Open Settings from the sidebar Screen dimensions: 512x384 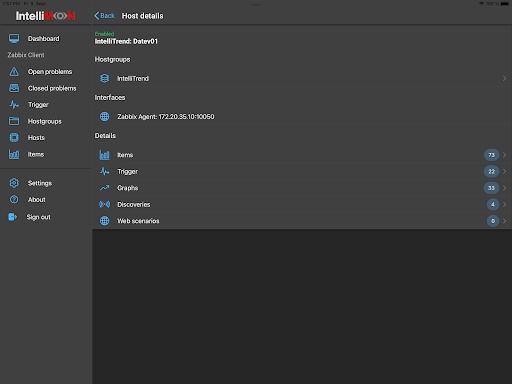click(x=40, y=183)
